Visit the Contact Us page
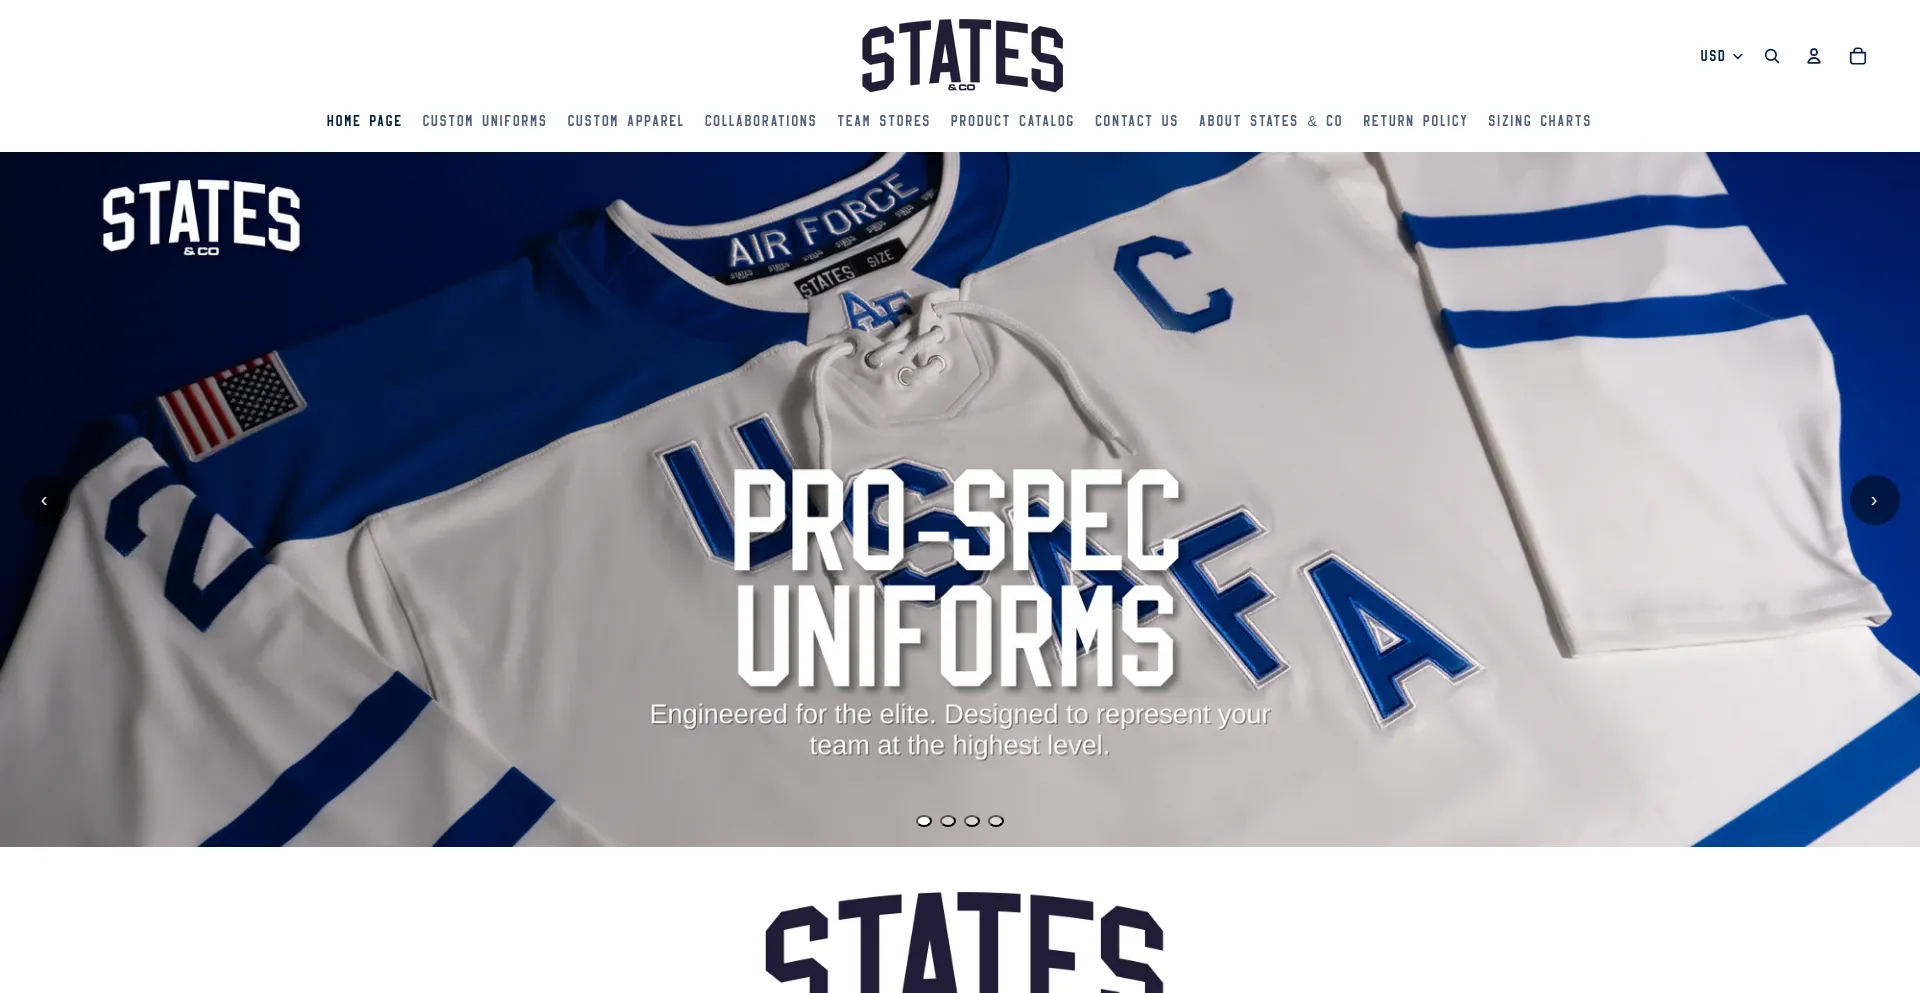The width and height of the screenshot is (1920, 993). (1136, 121)
